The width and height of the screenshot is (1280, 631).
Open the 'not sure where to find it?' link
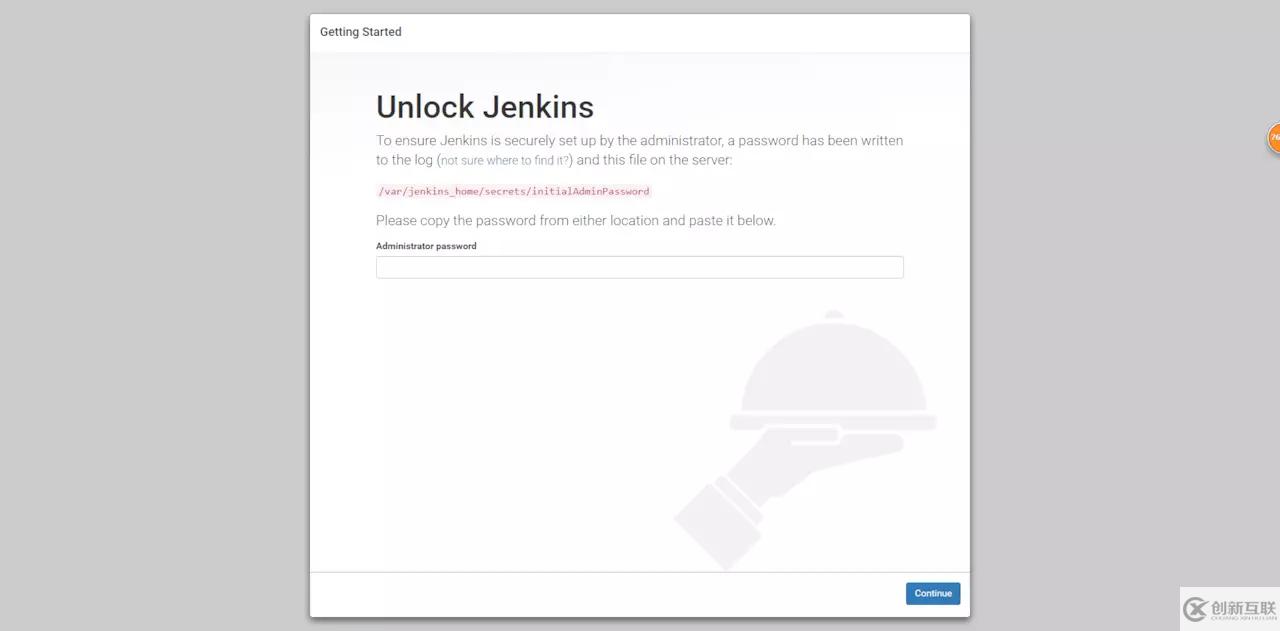(x=505, y=160)
